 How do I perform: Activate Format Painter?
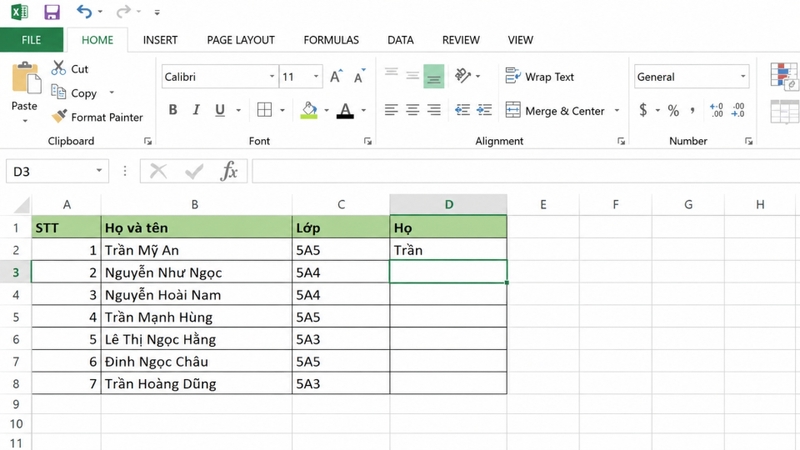[97, 117]
